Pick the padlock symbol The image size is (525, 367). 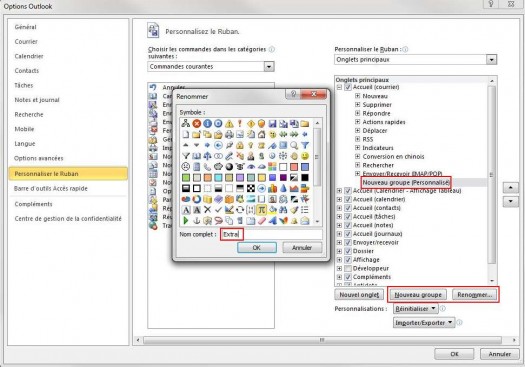[240, 145]
